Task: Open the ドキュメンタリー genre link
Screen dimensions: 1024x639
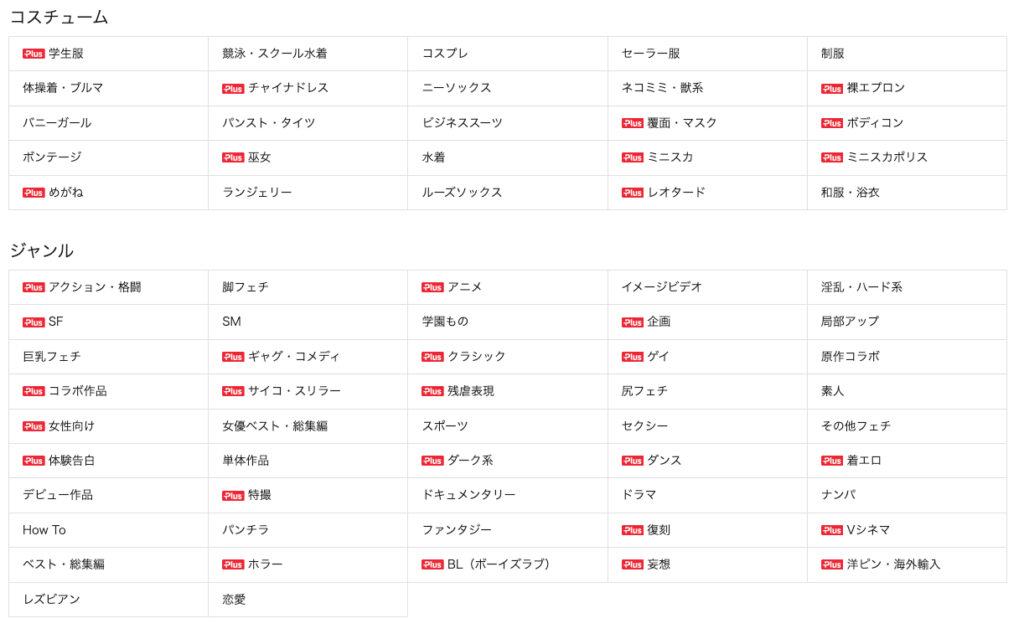Action: tap(469, 496)
